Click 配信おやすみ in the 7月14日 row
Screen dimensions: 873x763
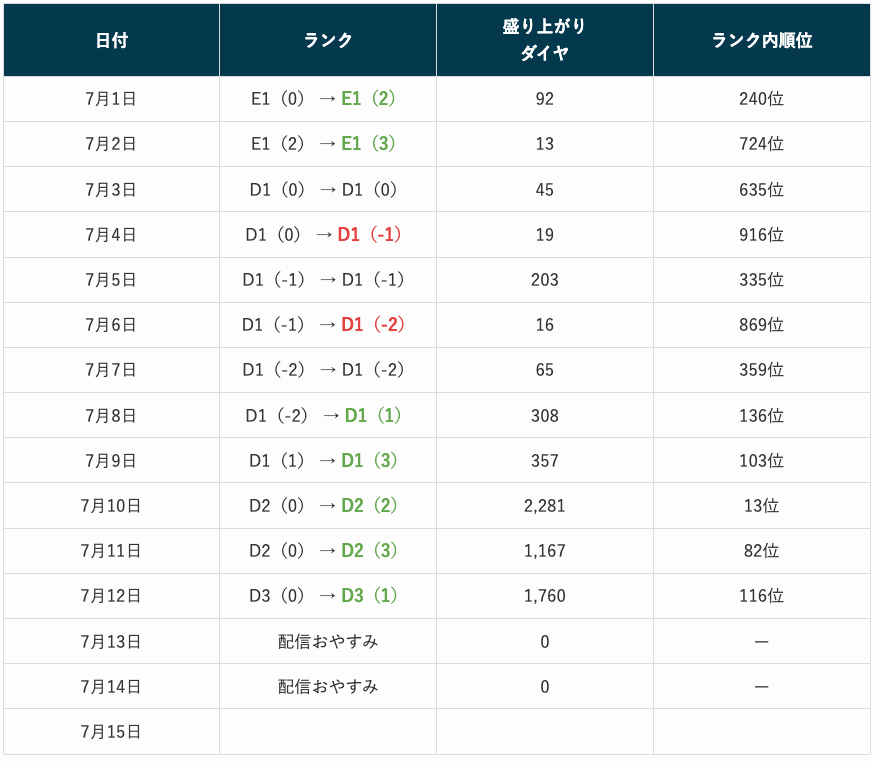pyautogui.click(x=328, y=687)
